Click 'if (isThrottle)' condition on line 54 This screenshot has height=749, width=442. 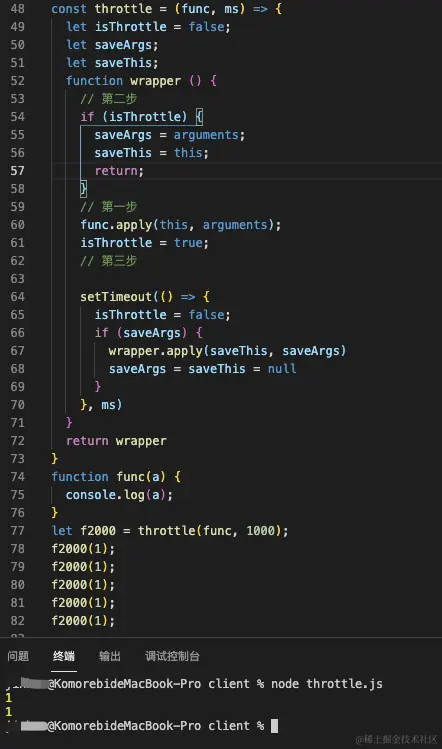(134, 117)
